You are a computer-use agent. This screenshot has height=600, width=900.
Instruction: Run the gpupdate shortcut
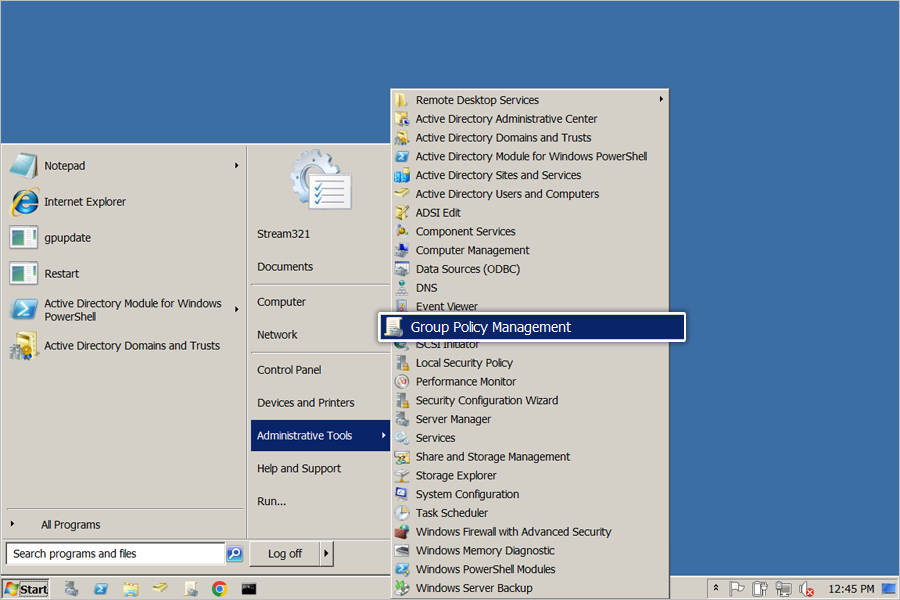point(67,238)
